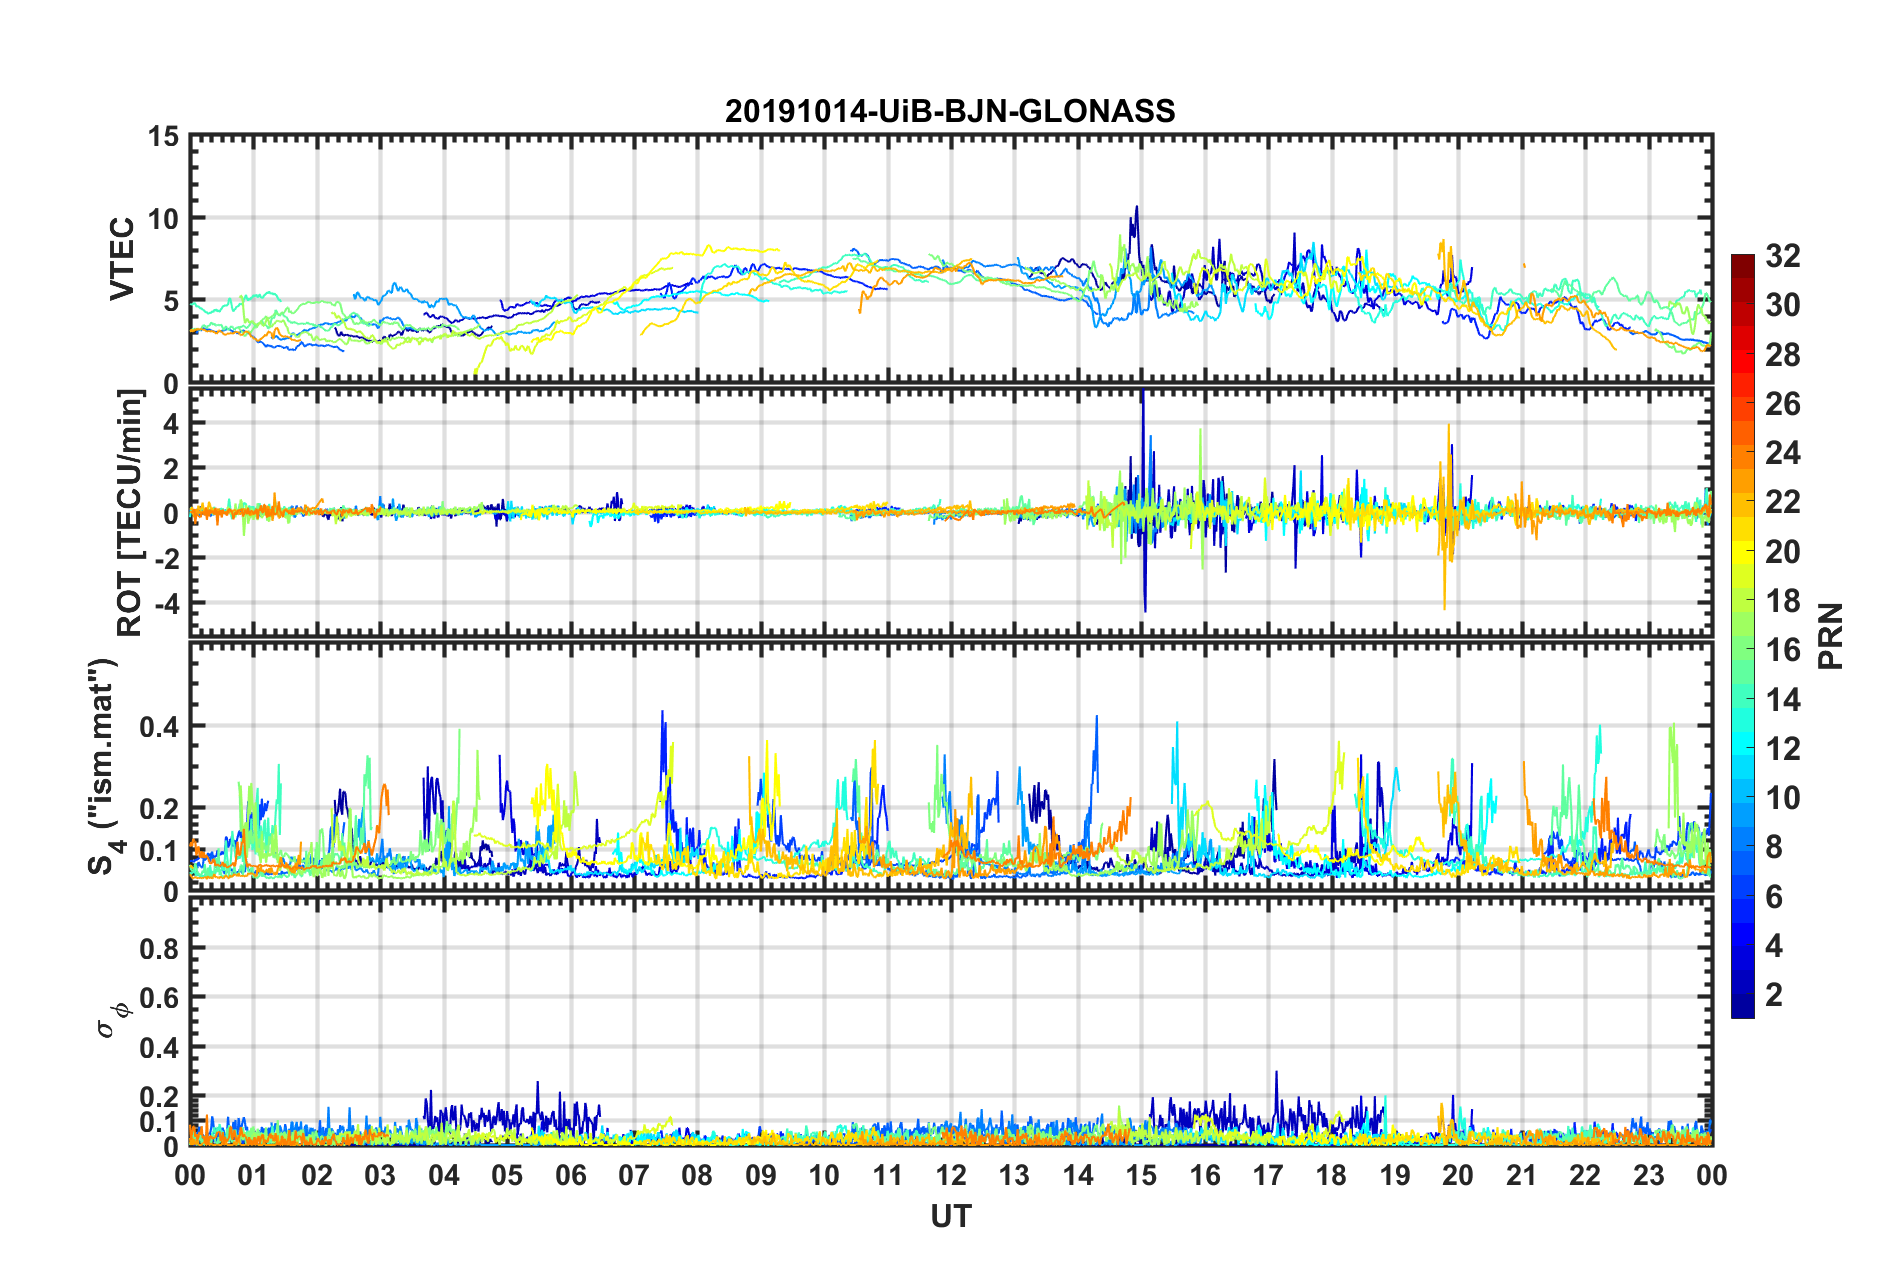Click UT axis tick label 13
The width and height of the screenshot is (1902, 1272).
point(1014,1175)
